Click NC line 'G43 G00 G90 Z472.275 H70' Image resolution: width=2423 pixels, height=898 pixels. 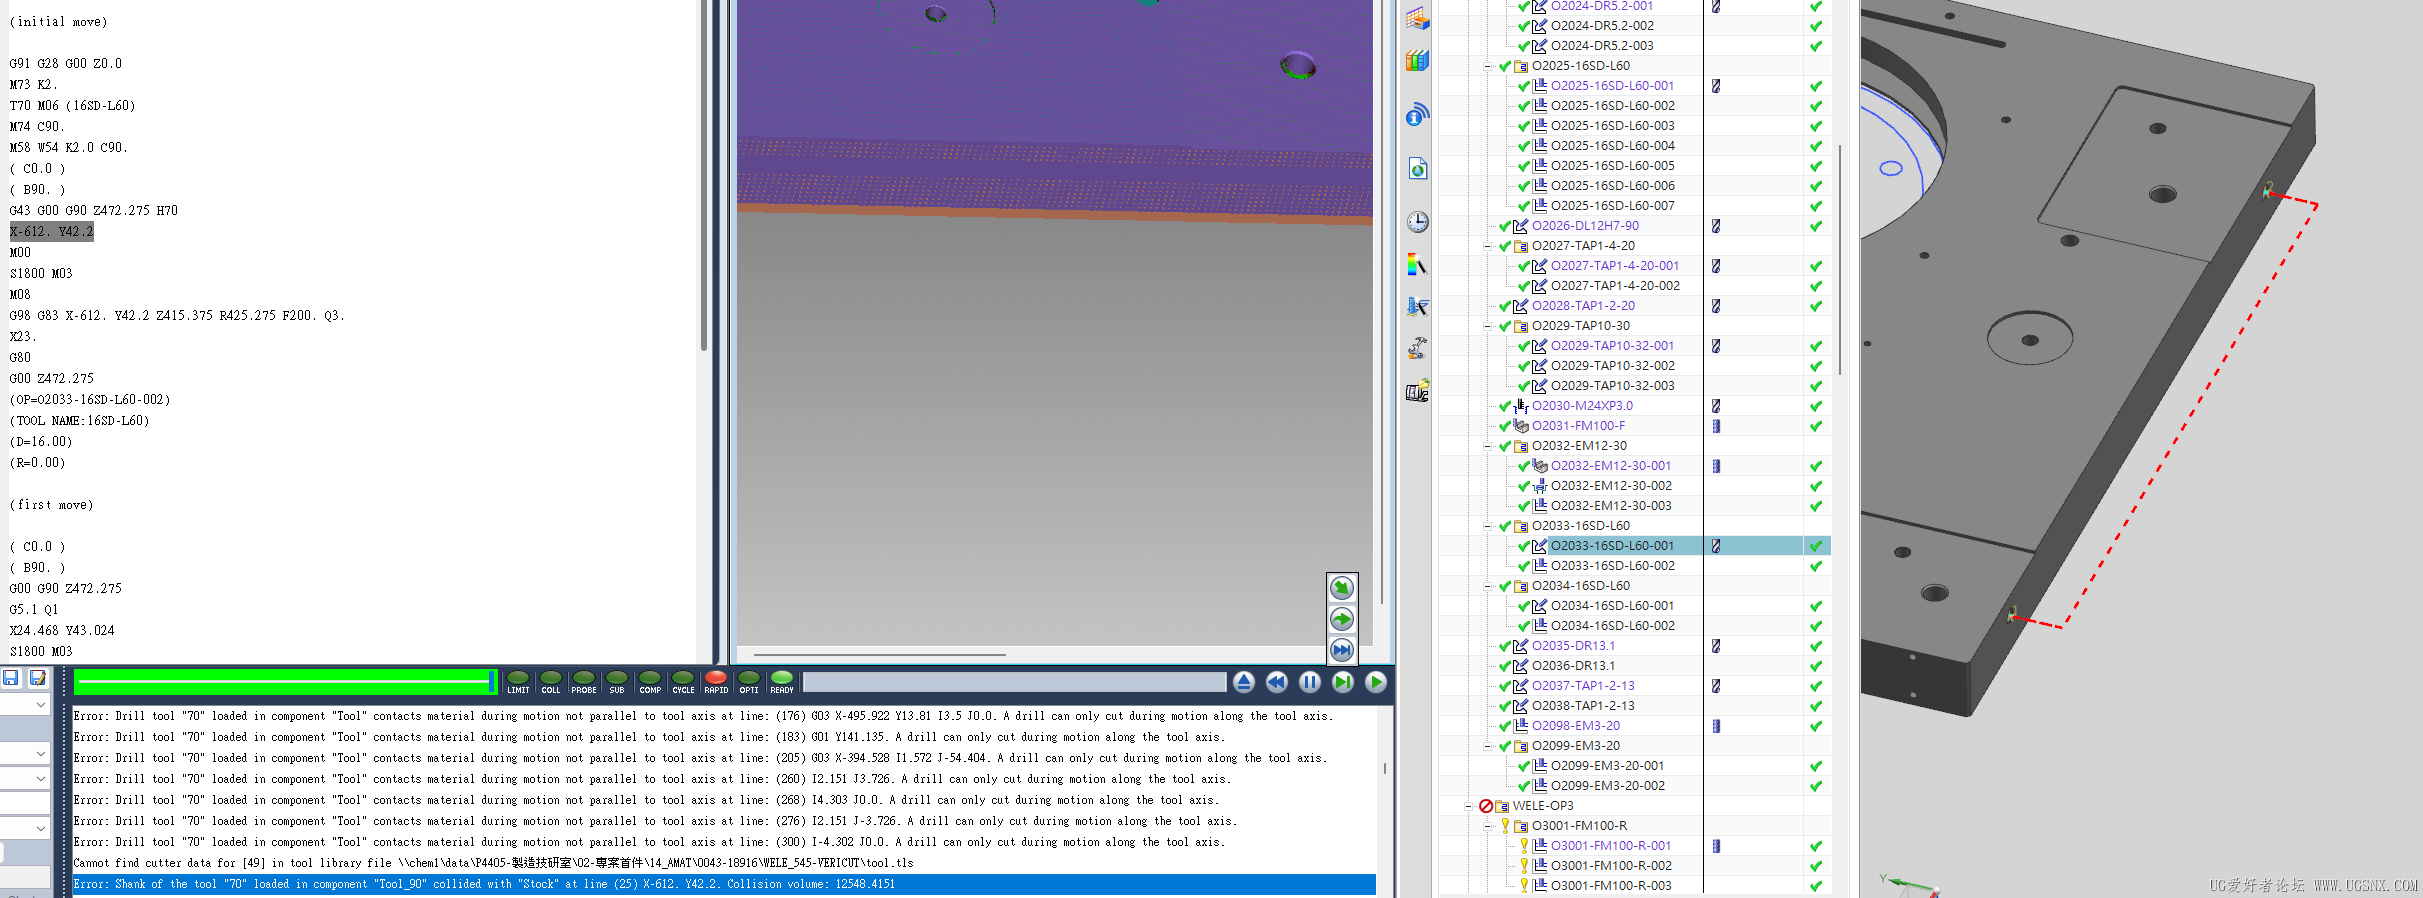pyautogui.click(x=94, y=211)
